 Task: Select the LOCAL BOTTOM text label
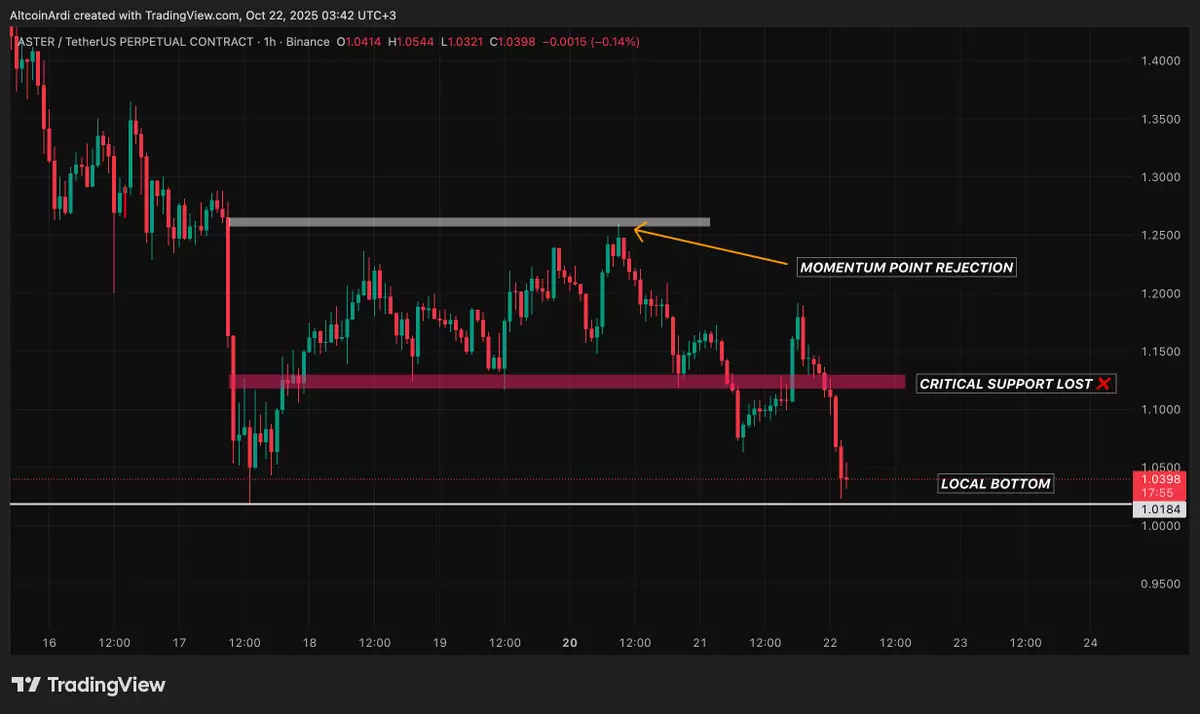coord(995,484)
